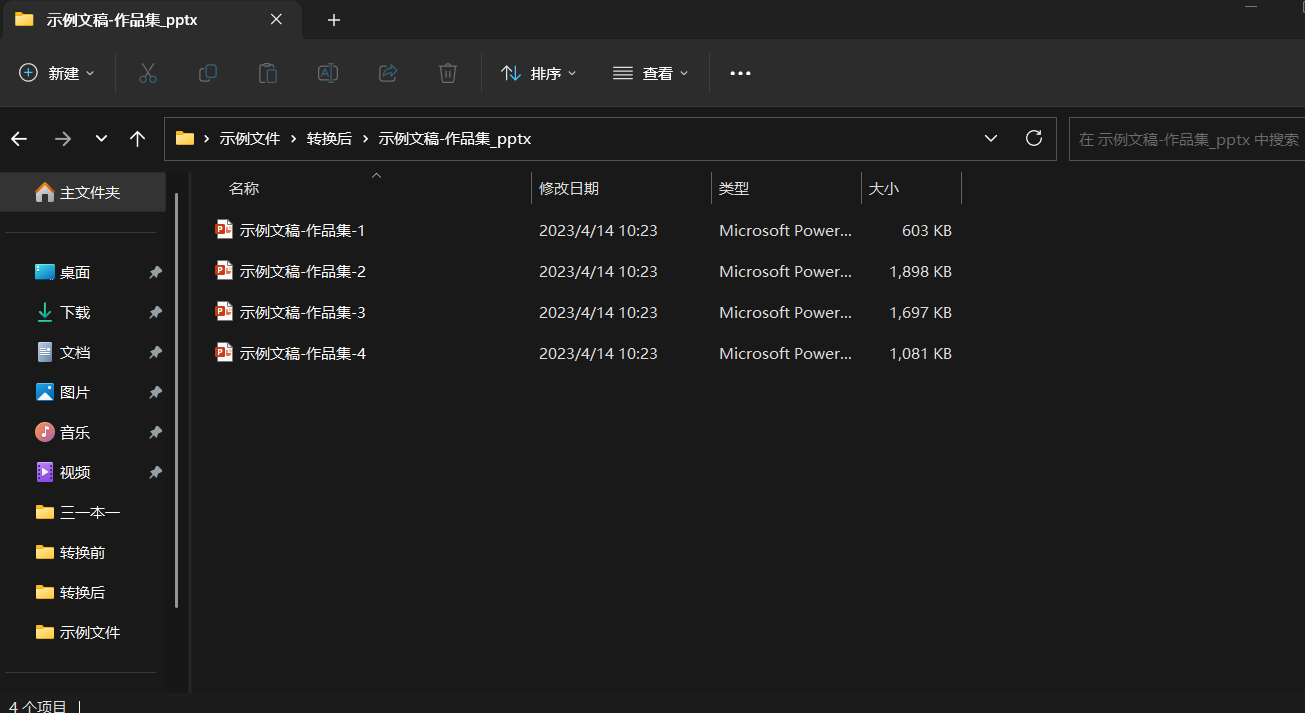The height and width of the screenshot is (713, 1305).
Task: Select the Rename icon
Action: (327, 72)
